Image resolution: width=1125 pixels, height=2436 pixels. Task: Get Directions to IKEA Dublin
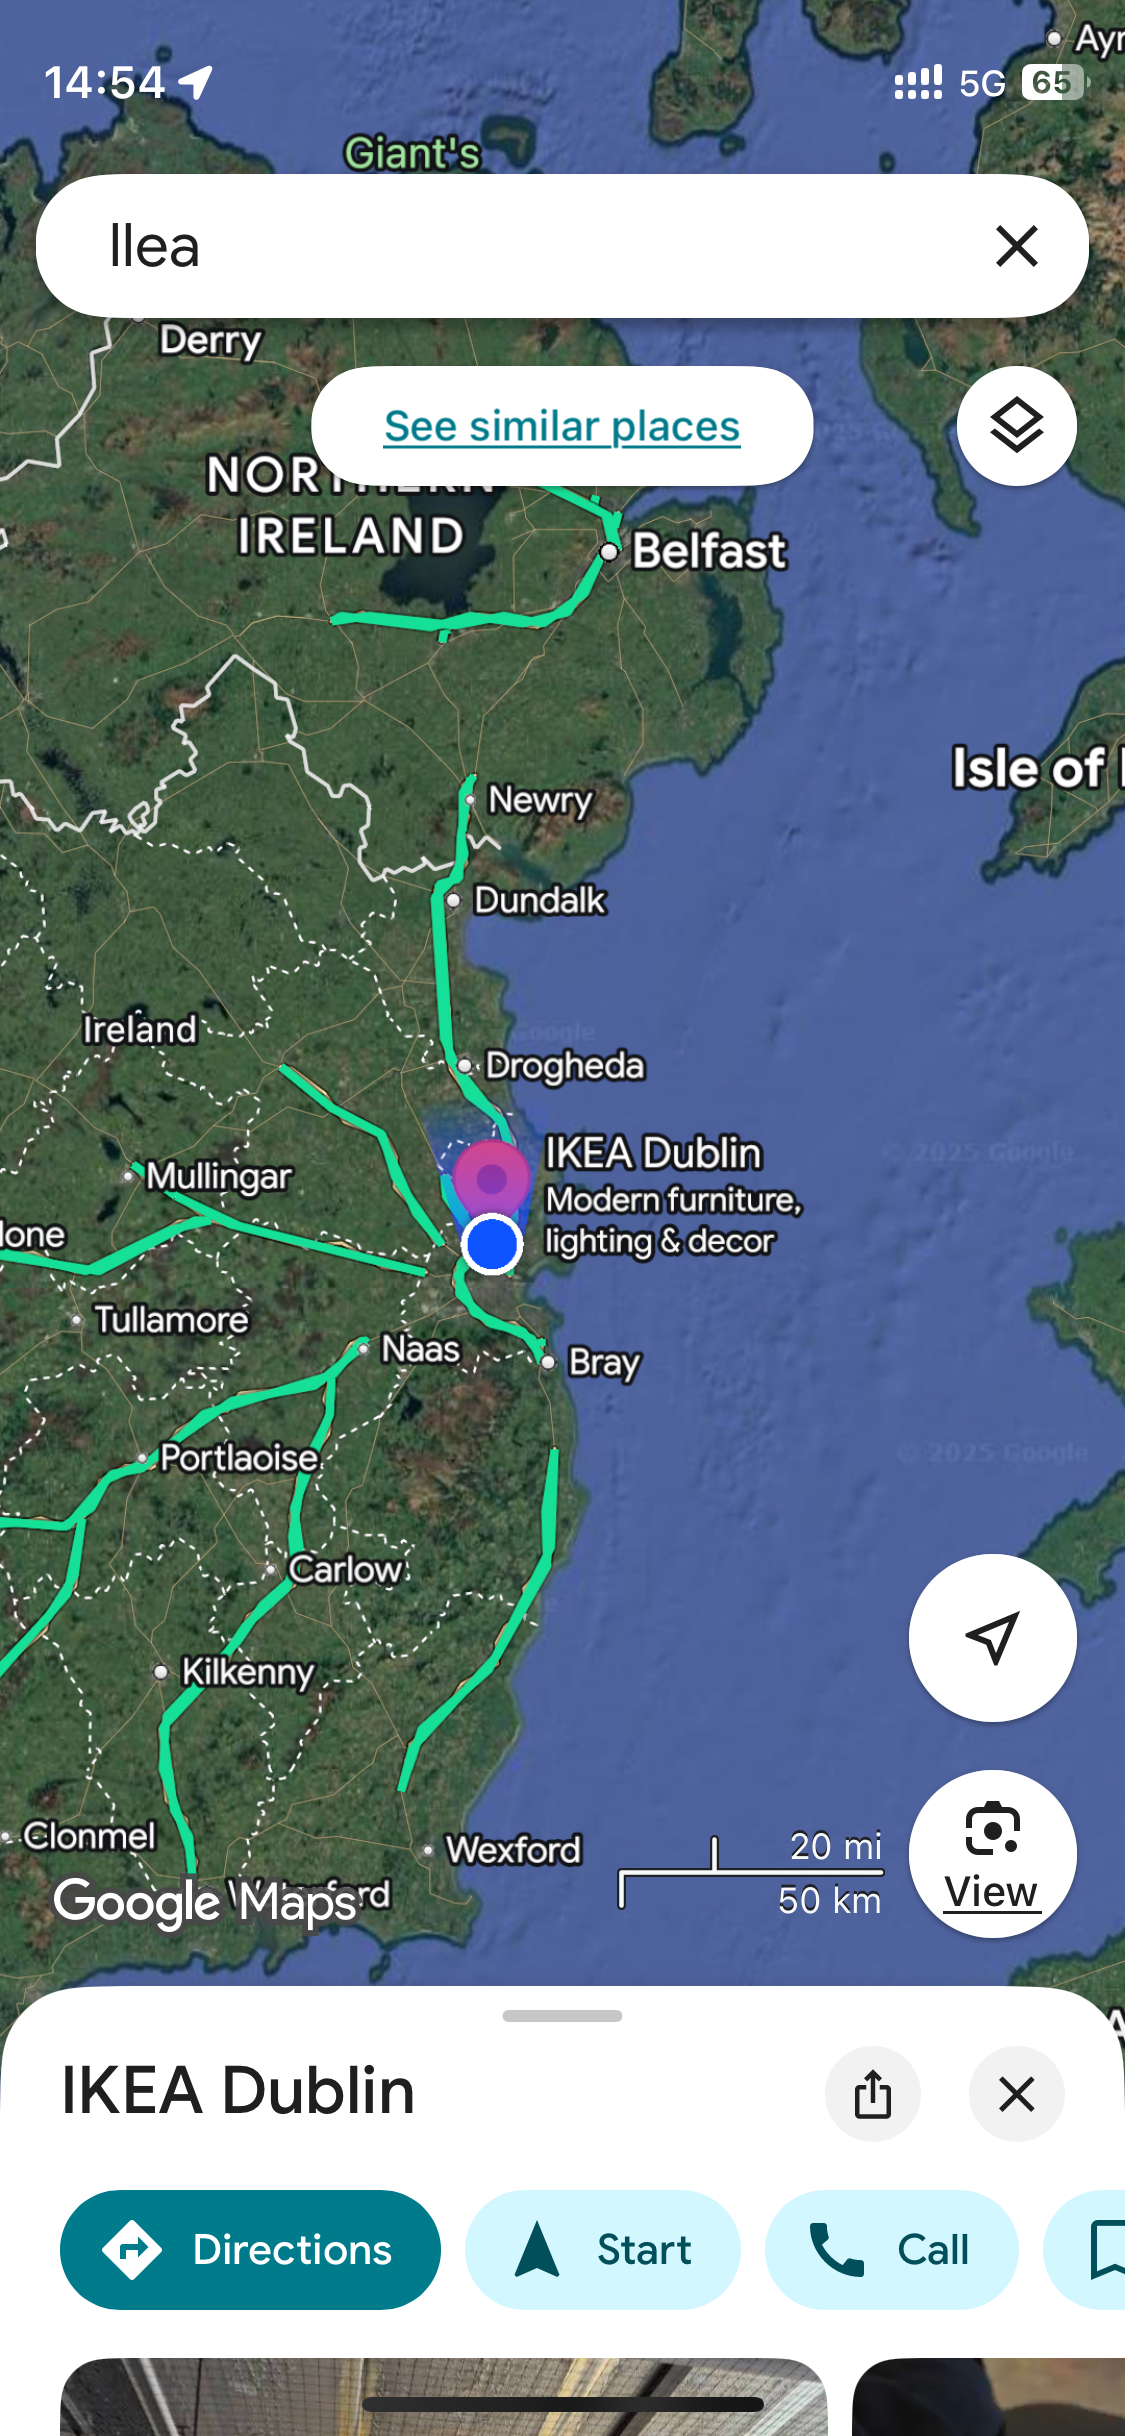[250, 2250]
